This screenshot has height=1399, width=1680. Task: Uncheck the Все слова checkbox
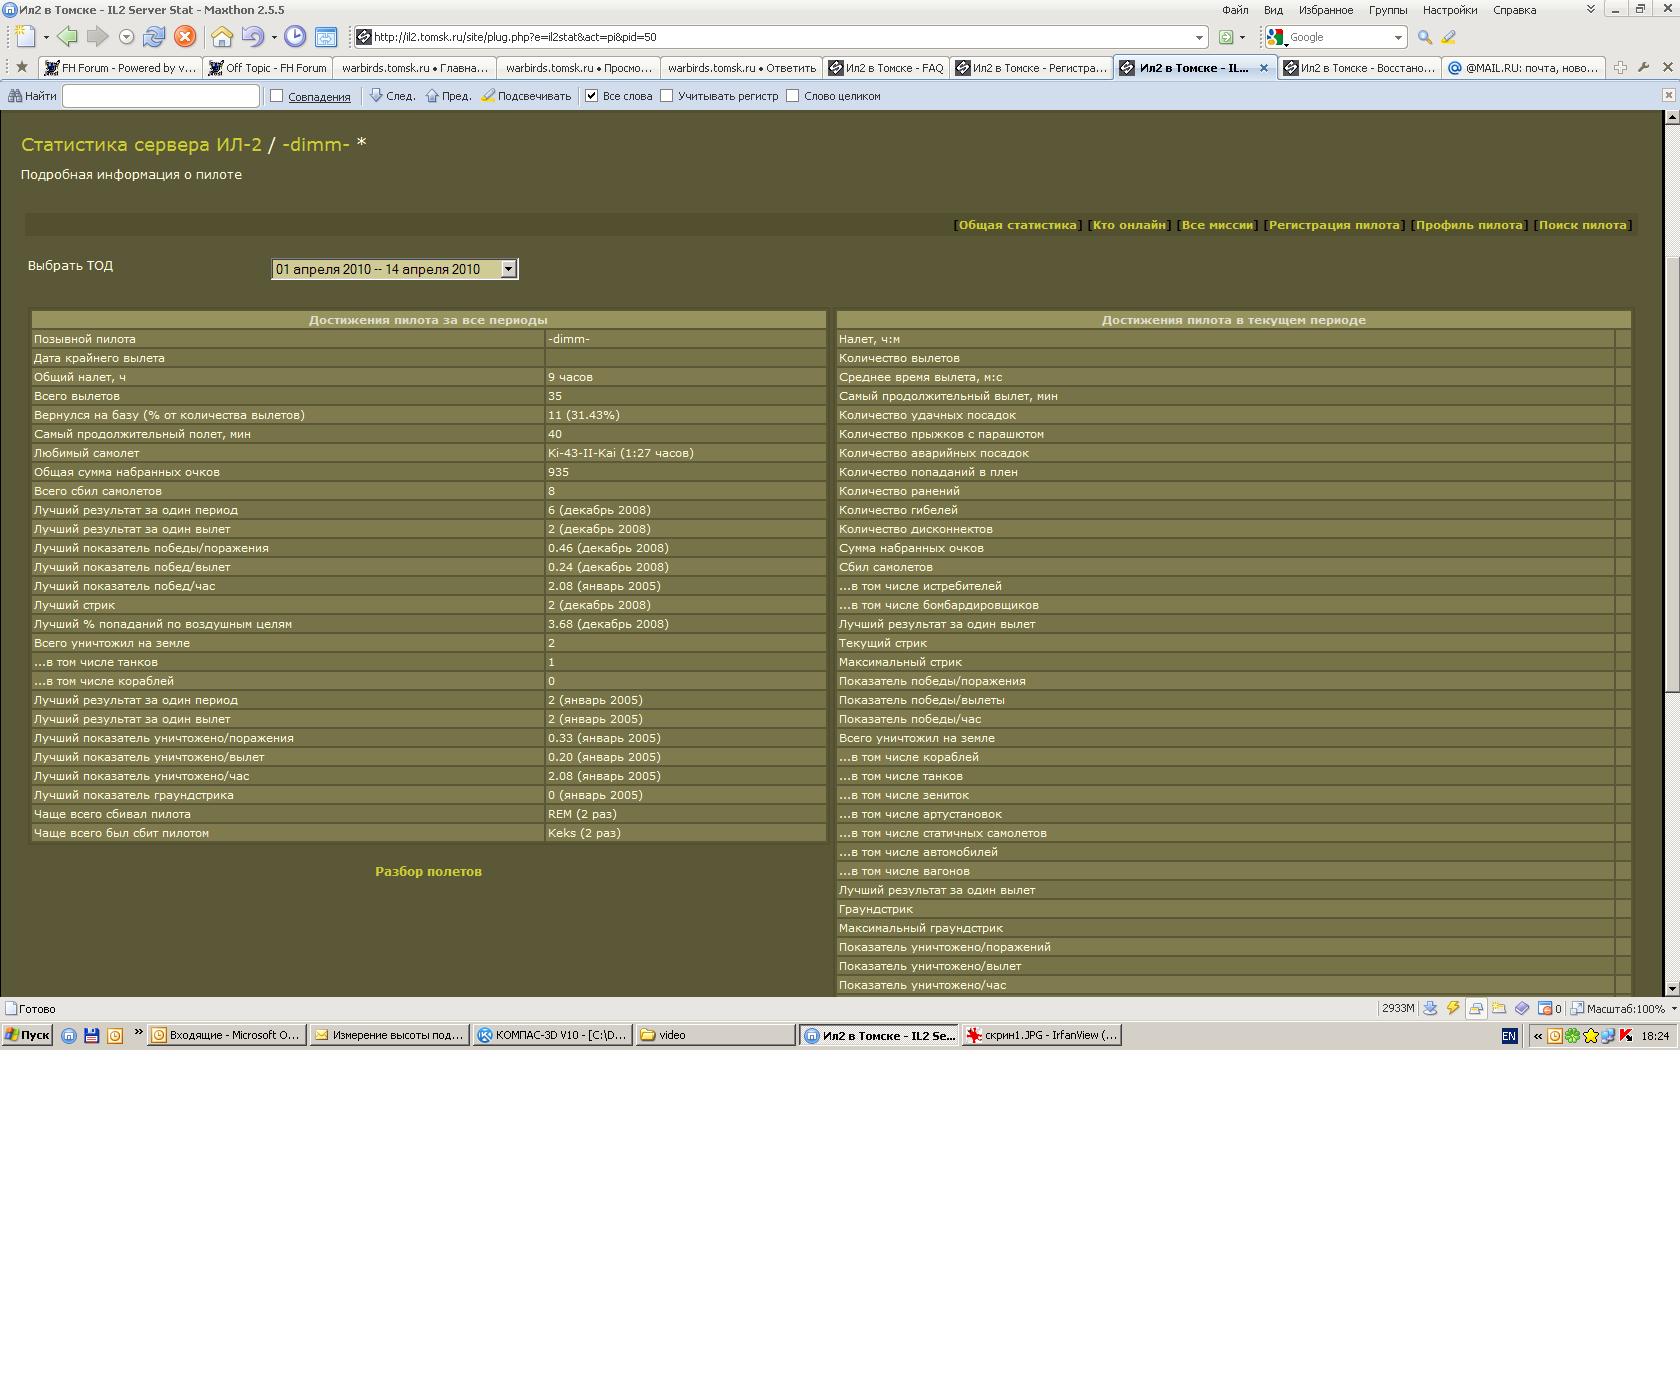tap(592, 96)
